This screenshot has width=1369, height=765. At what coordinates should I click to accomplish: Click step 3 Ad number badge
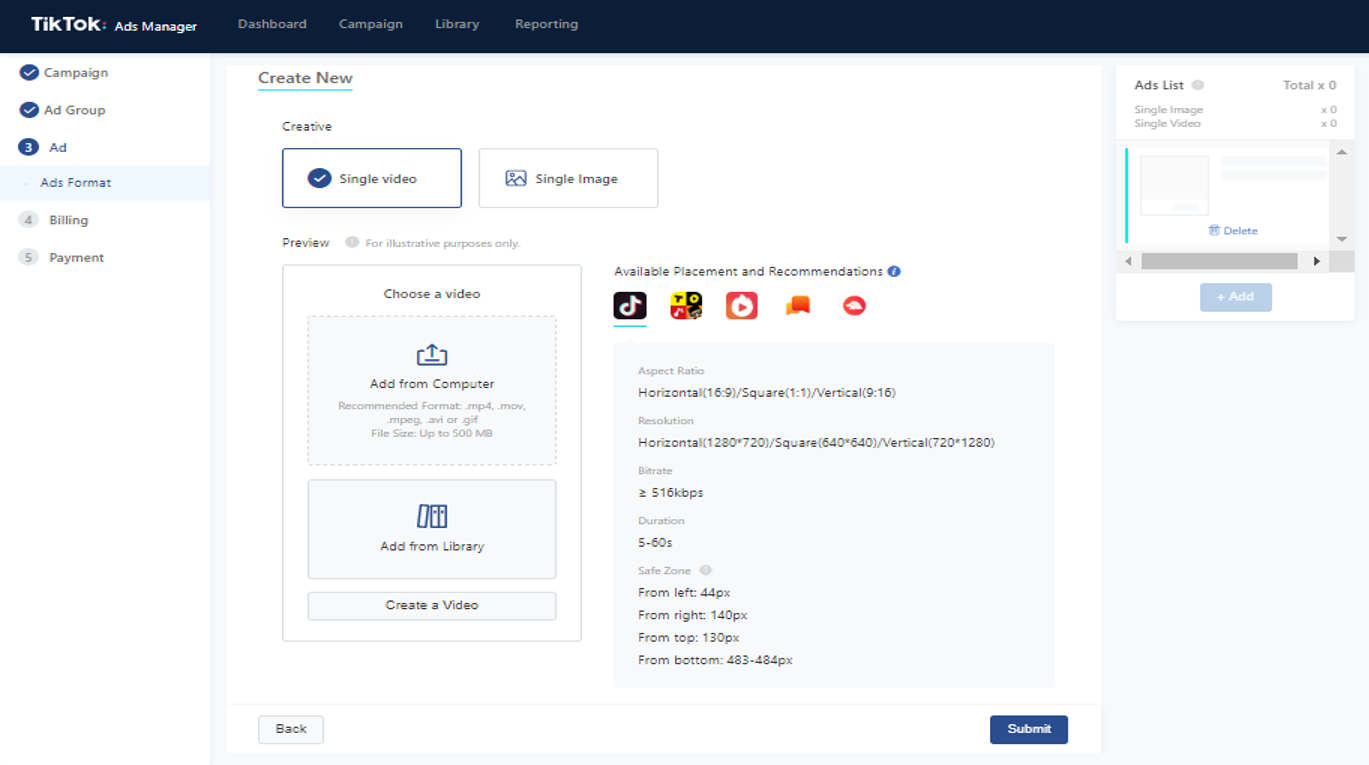(29, 147)
